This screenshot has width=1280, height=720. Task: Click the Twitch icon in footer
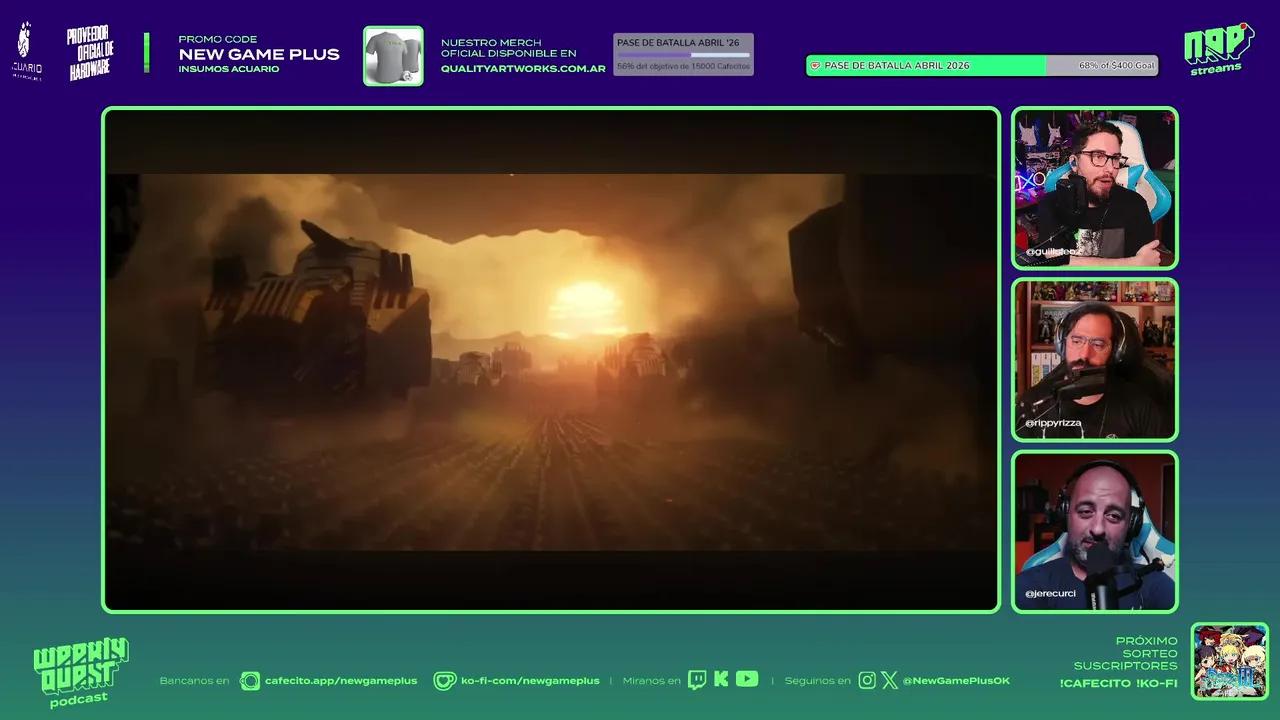(695, 679)
